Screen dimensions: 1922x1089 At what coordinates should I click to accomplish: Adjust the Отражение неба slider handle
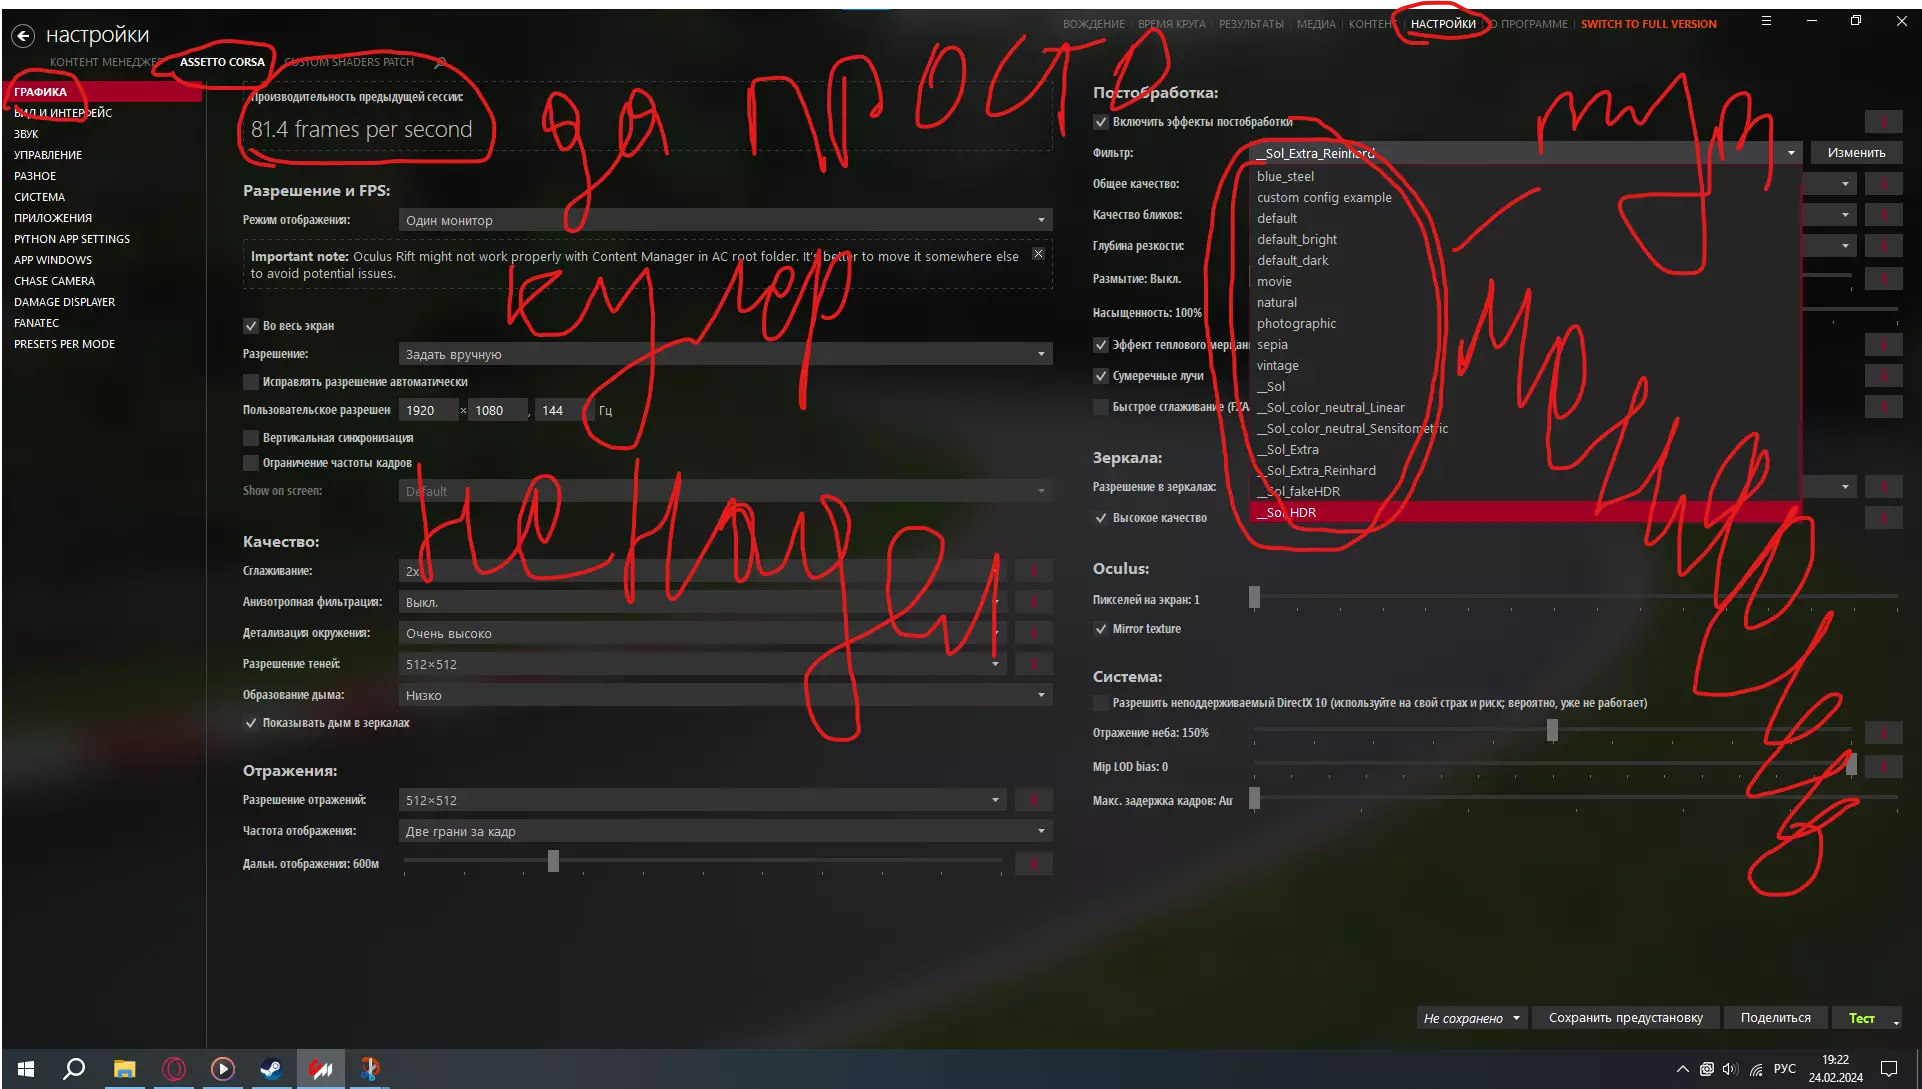coord(1552,731)
